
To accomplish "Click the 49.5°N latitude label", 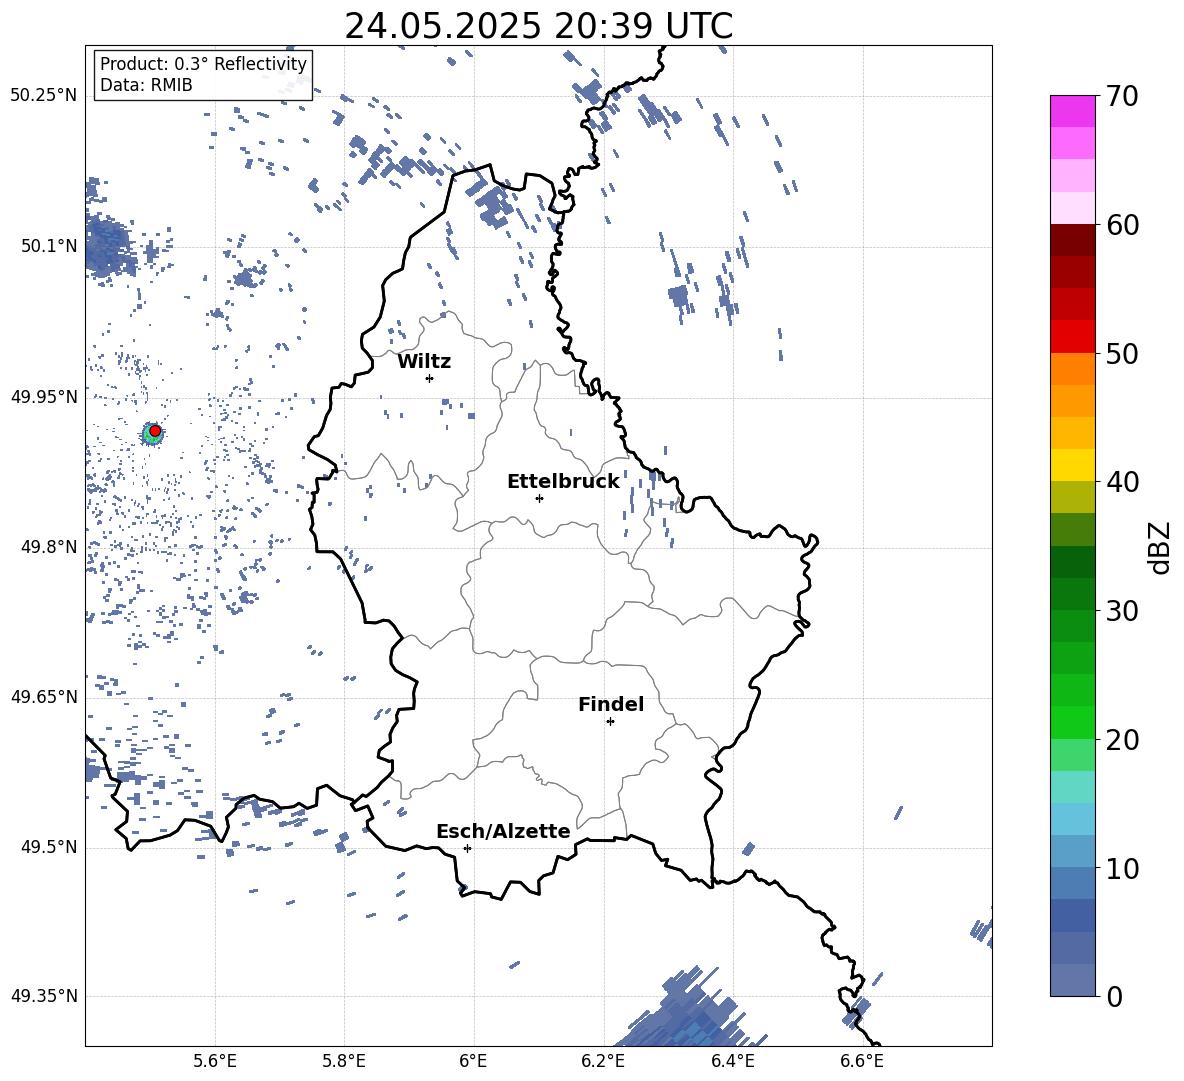I will click(x=49, y=847).
